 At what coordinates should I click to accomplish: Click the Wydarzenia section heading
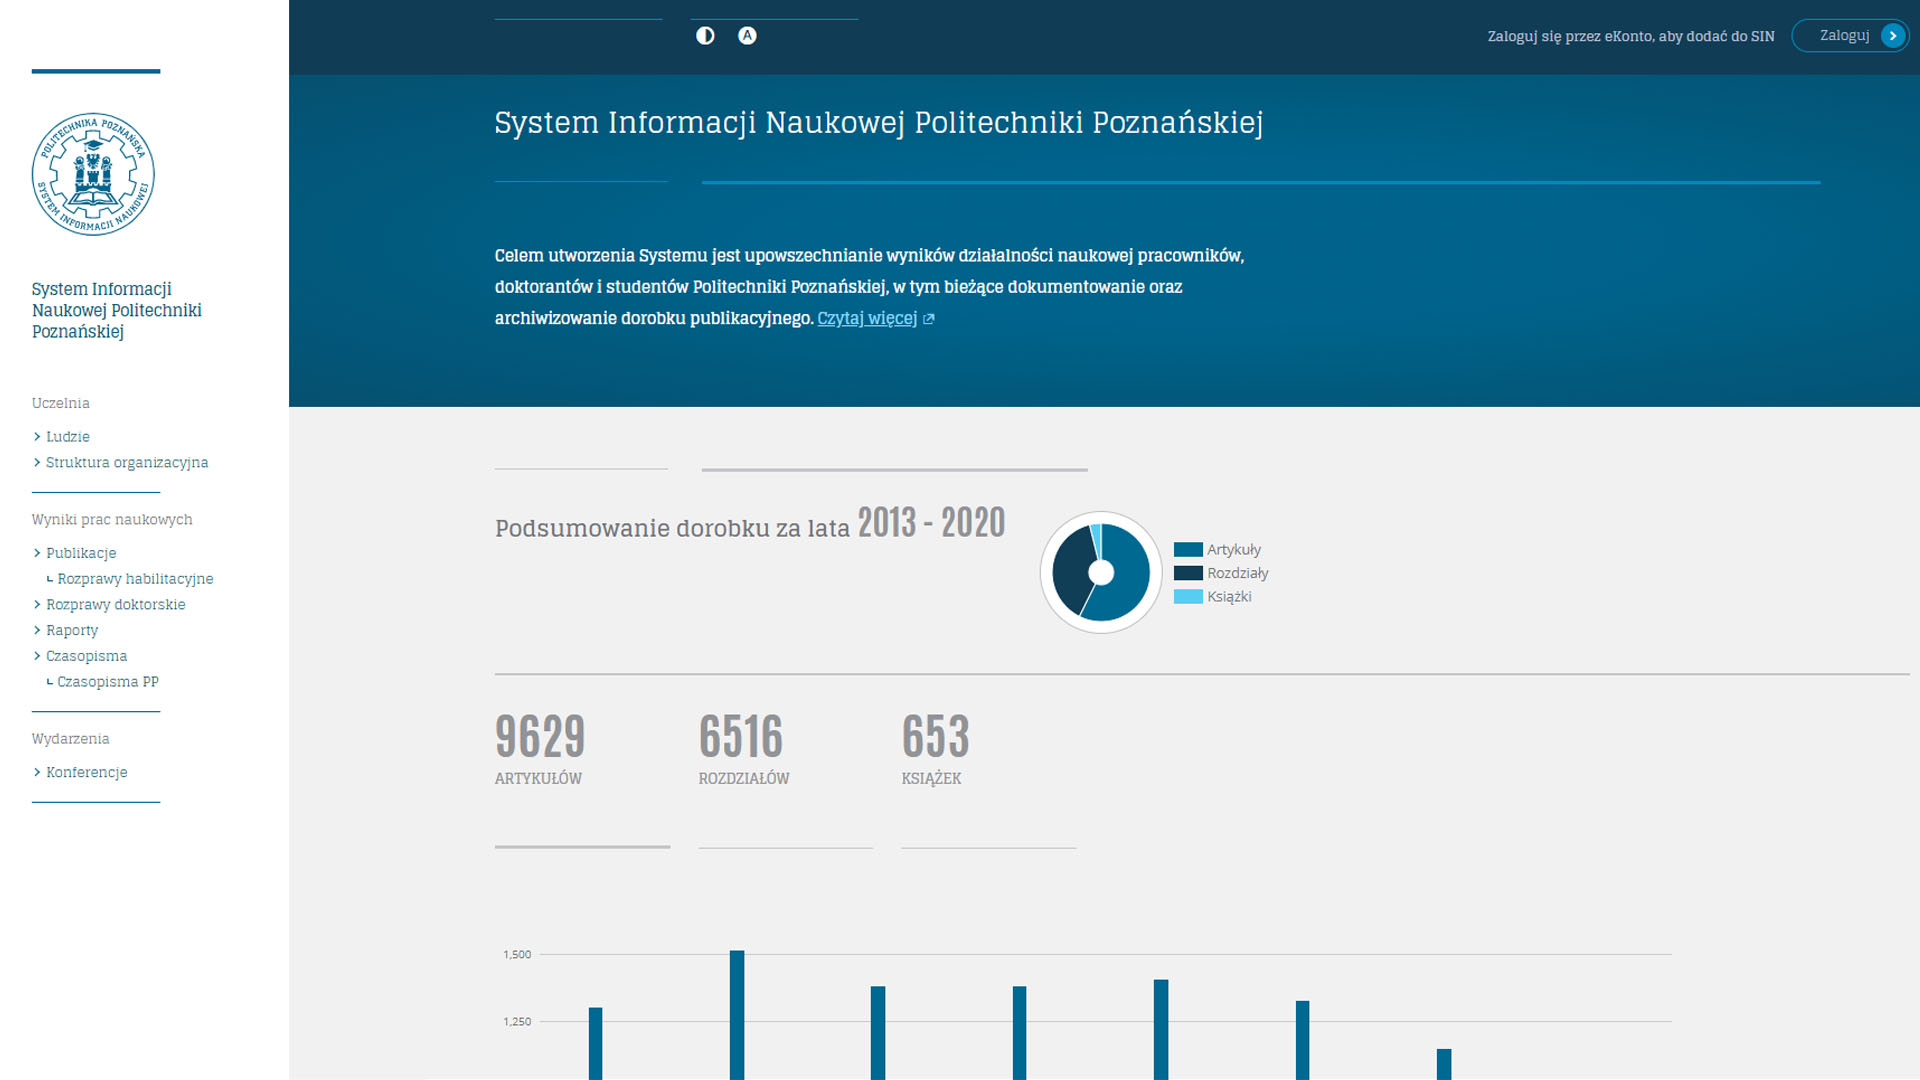coord(71,739)
